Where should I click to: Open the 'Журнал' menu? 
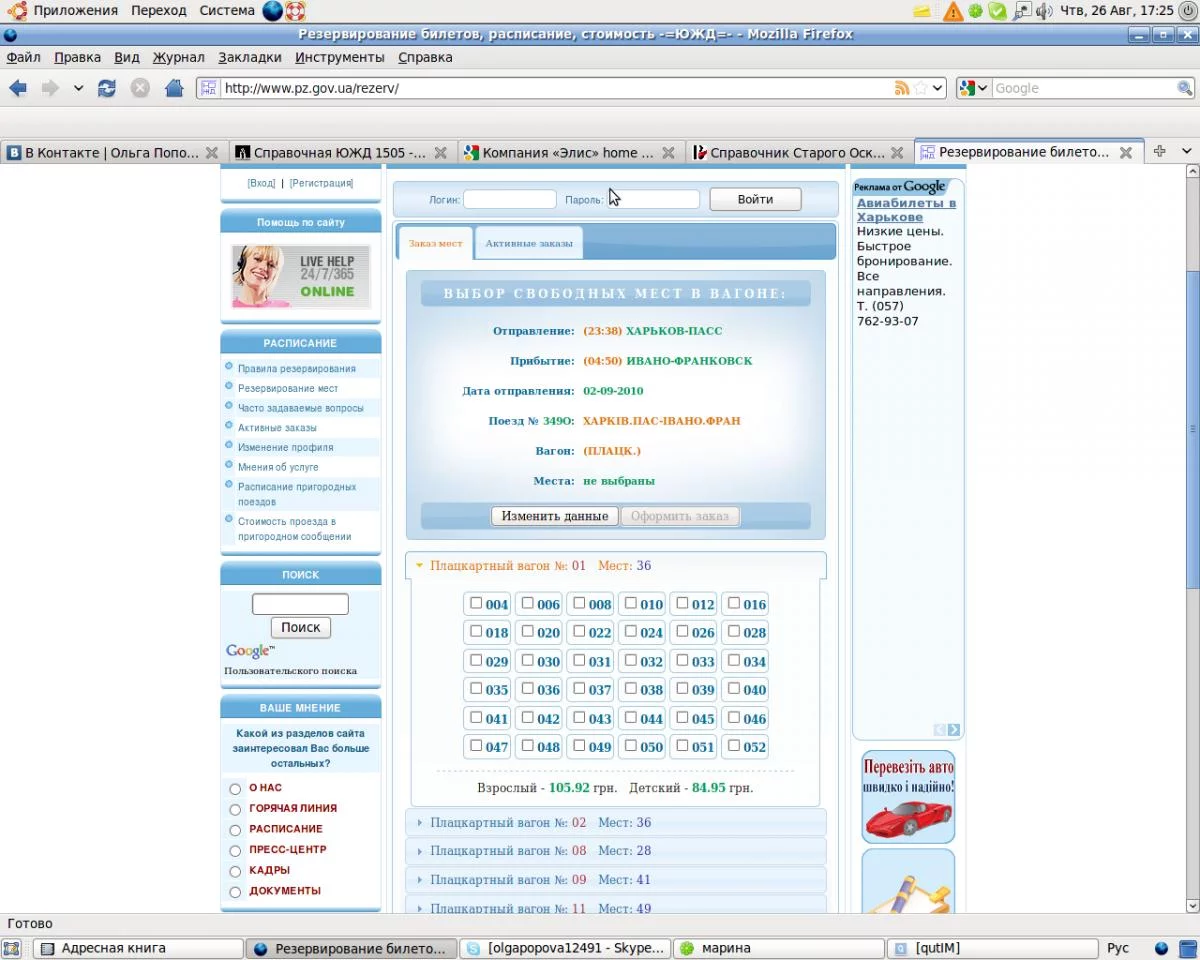(179, 57)
